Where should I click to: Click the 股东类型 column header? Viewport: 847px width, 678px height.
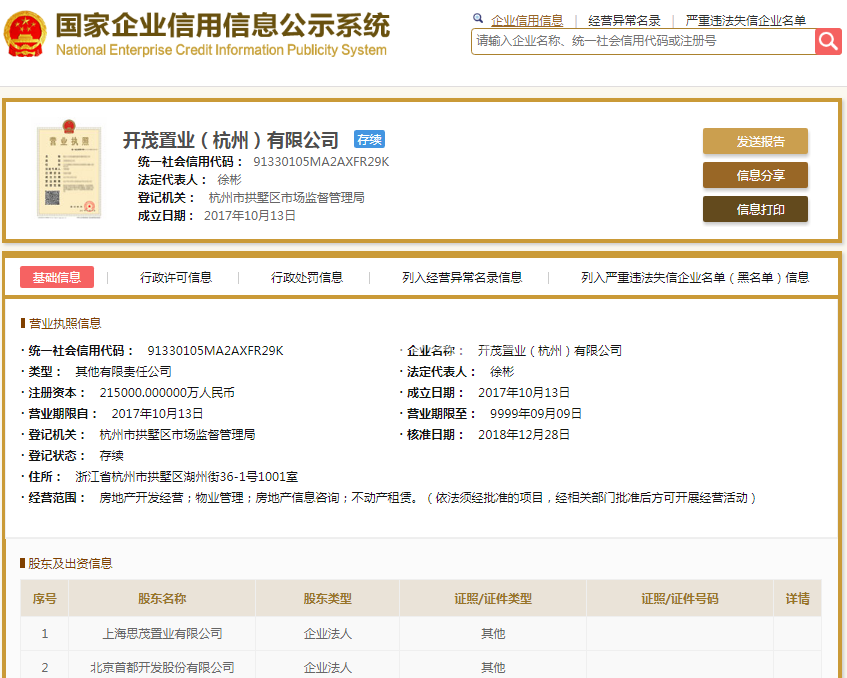pyautogui.click(x=327, y=598)
